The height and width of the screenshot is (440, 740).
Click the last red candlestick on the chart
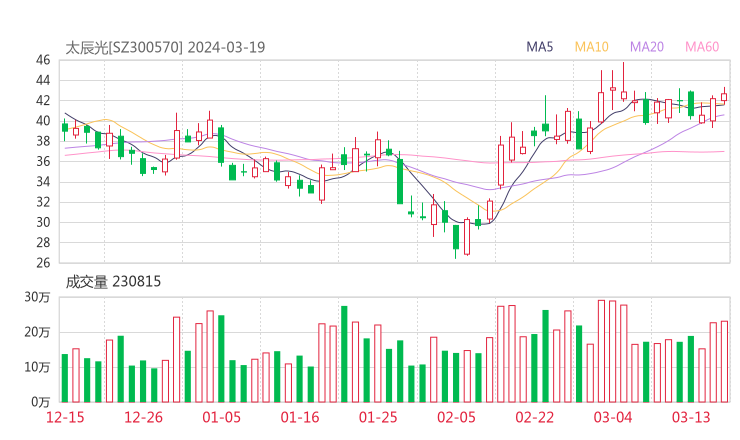724,97
